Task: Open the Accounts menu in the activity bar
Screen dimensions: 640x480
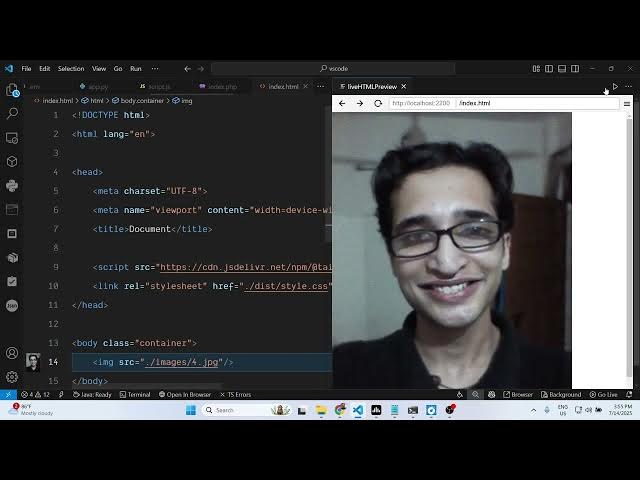Action: 12,353
